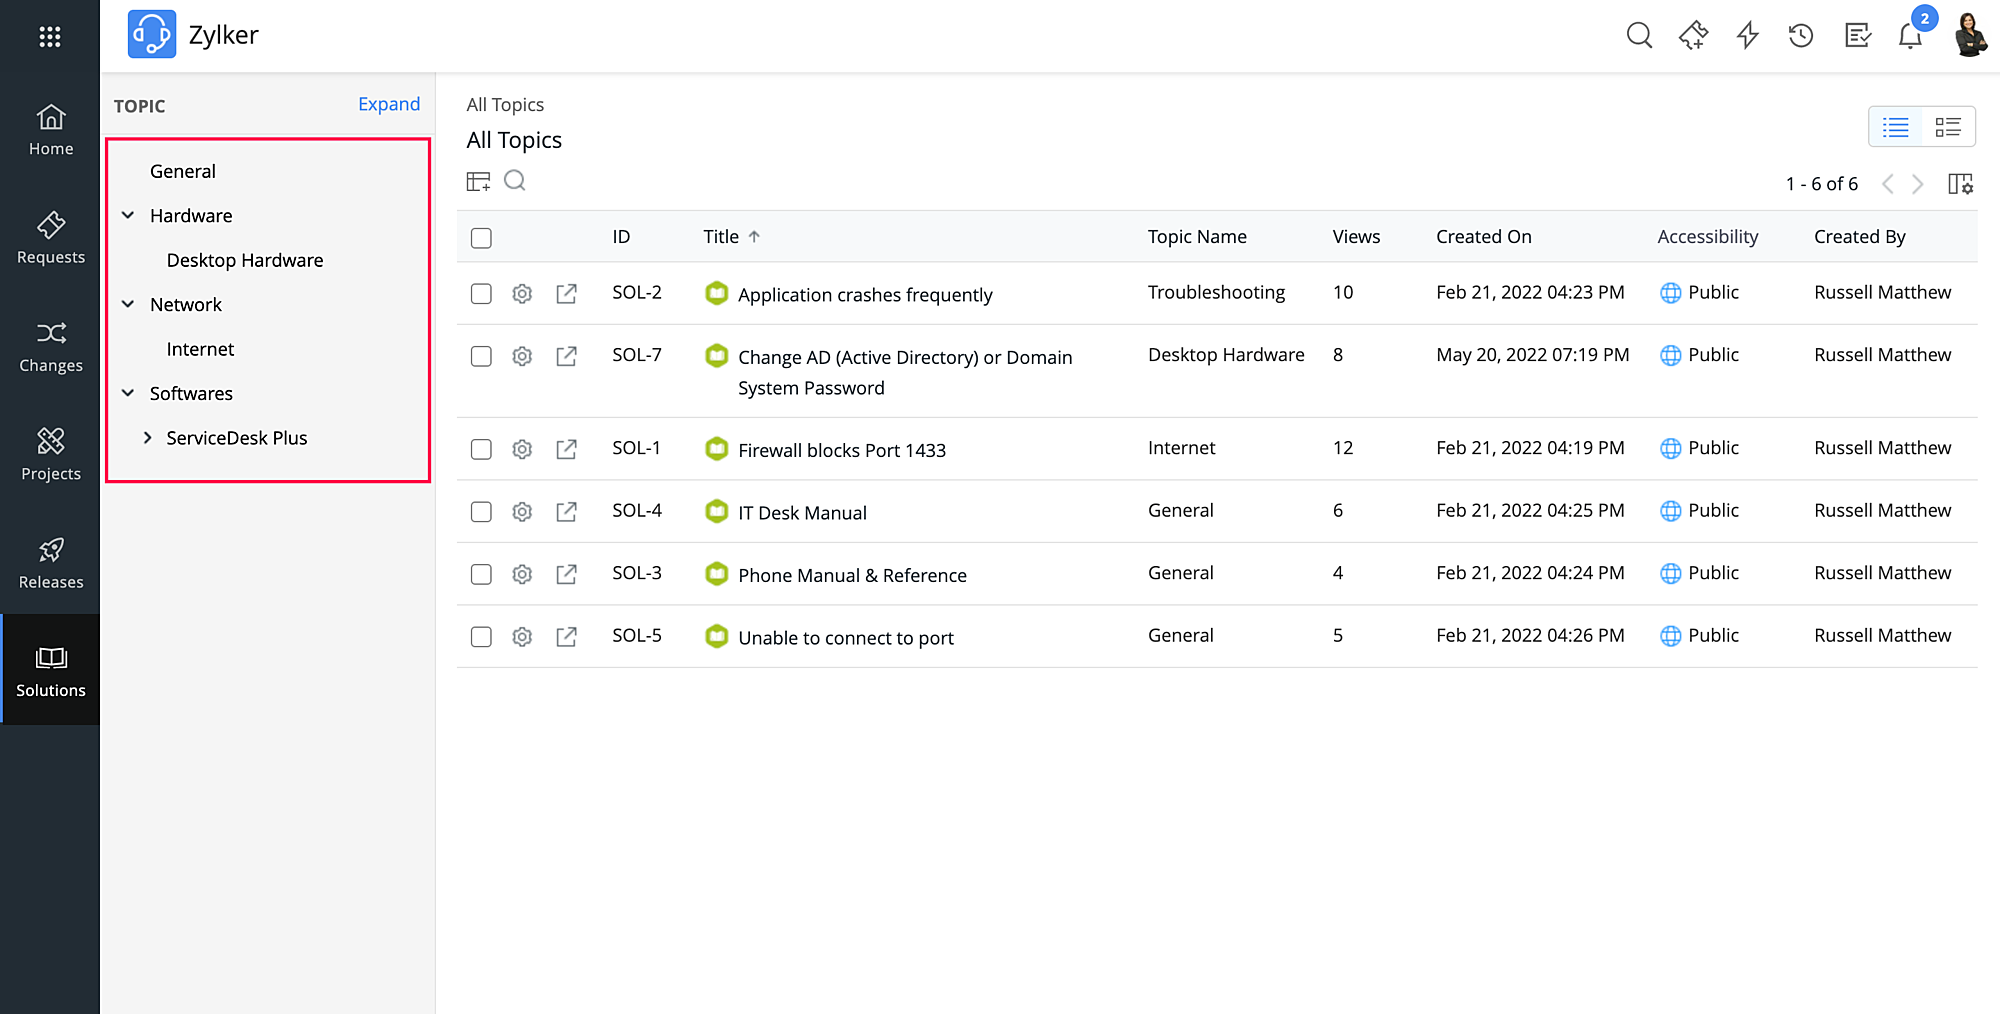The height and width of the screenshot is (1014, 2000).
Task: Check the select-all header checkbox
Action: (481, 238)
